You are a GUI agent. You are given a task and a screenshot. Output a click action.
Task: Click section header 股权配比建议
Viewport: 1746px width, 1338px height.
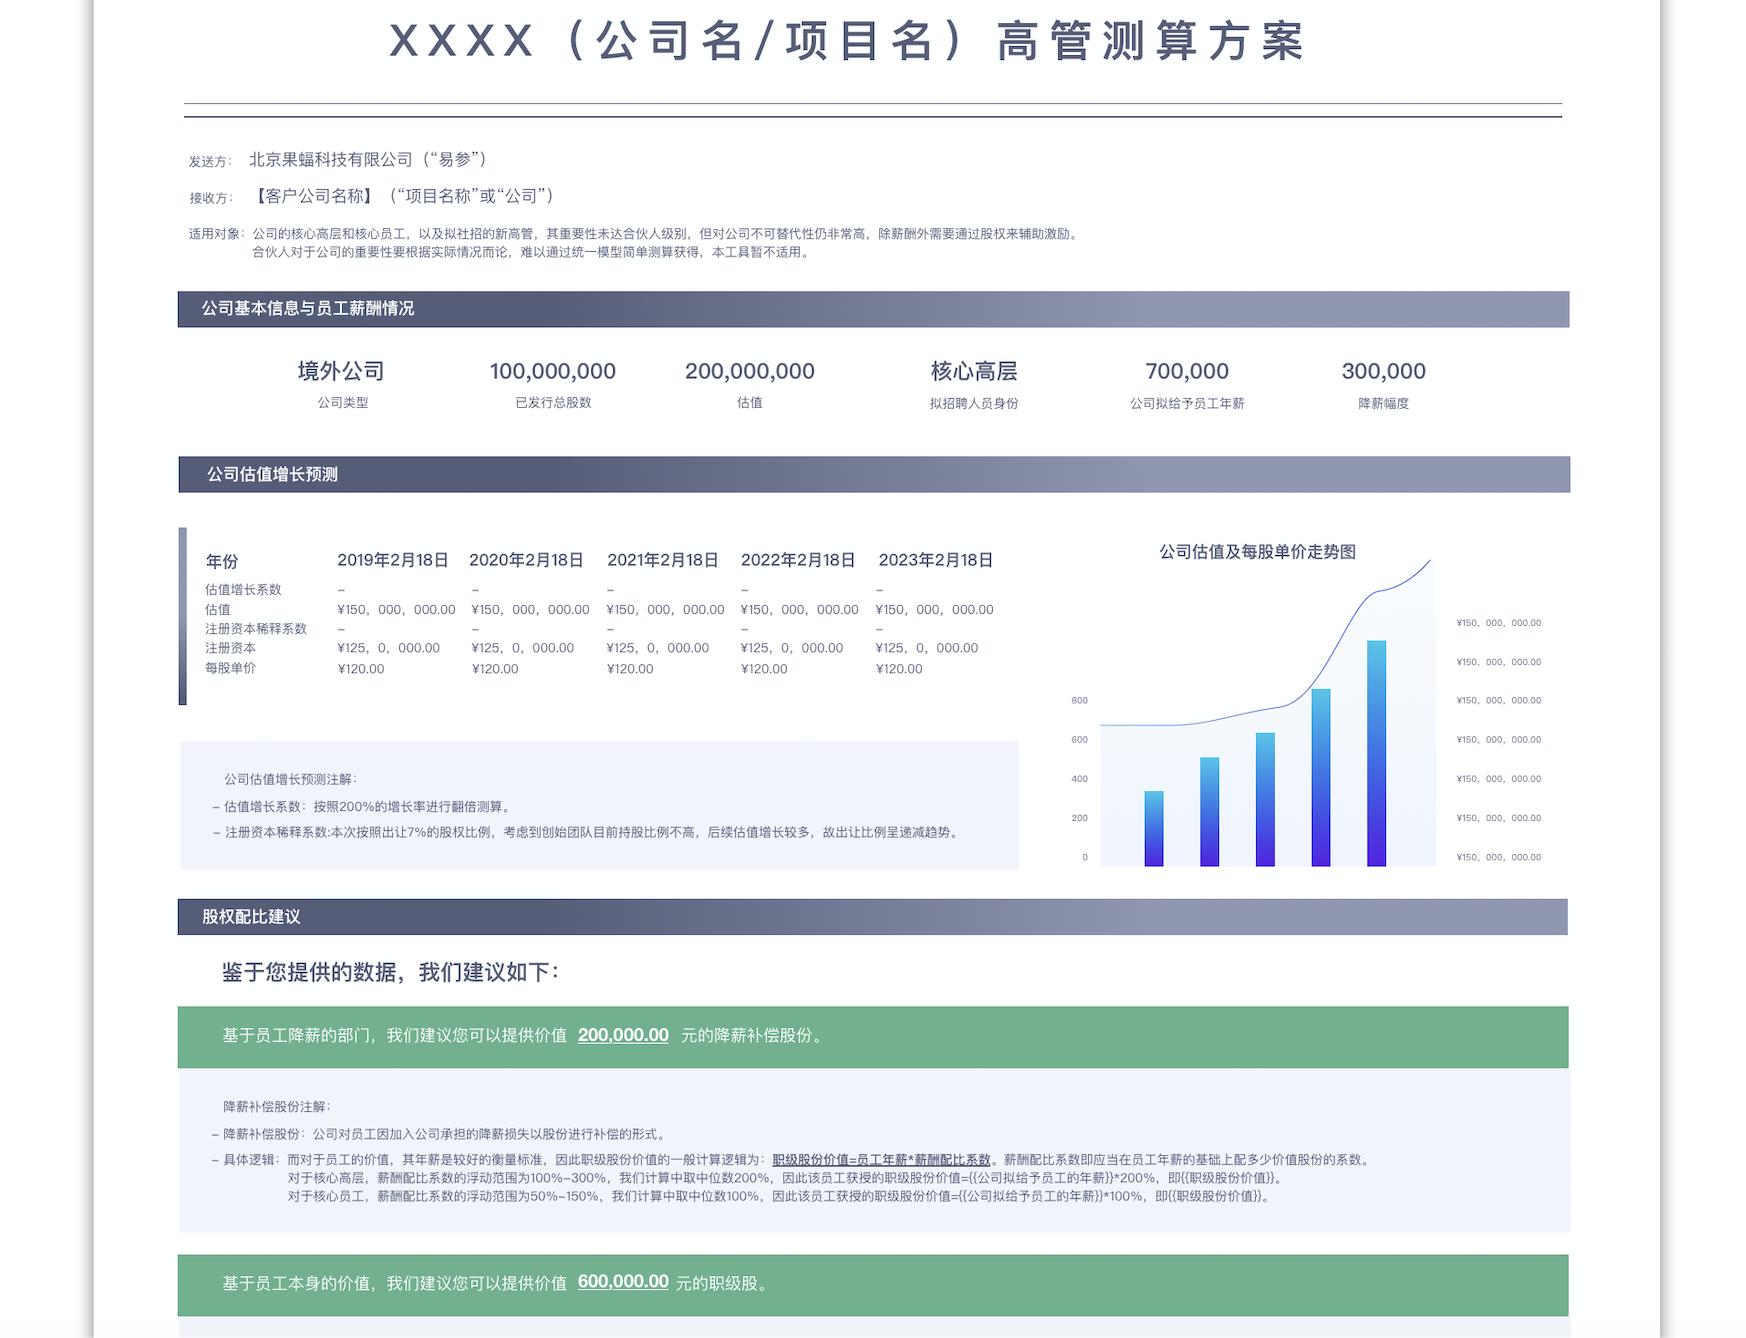(251, 917)
